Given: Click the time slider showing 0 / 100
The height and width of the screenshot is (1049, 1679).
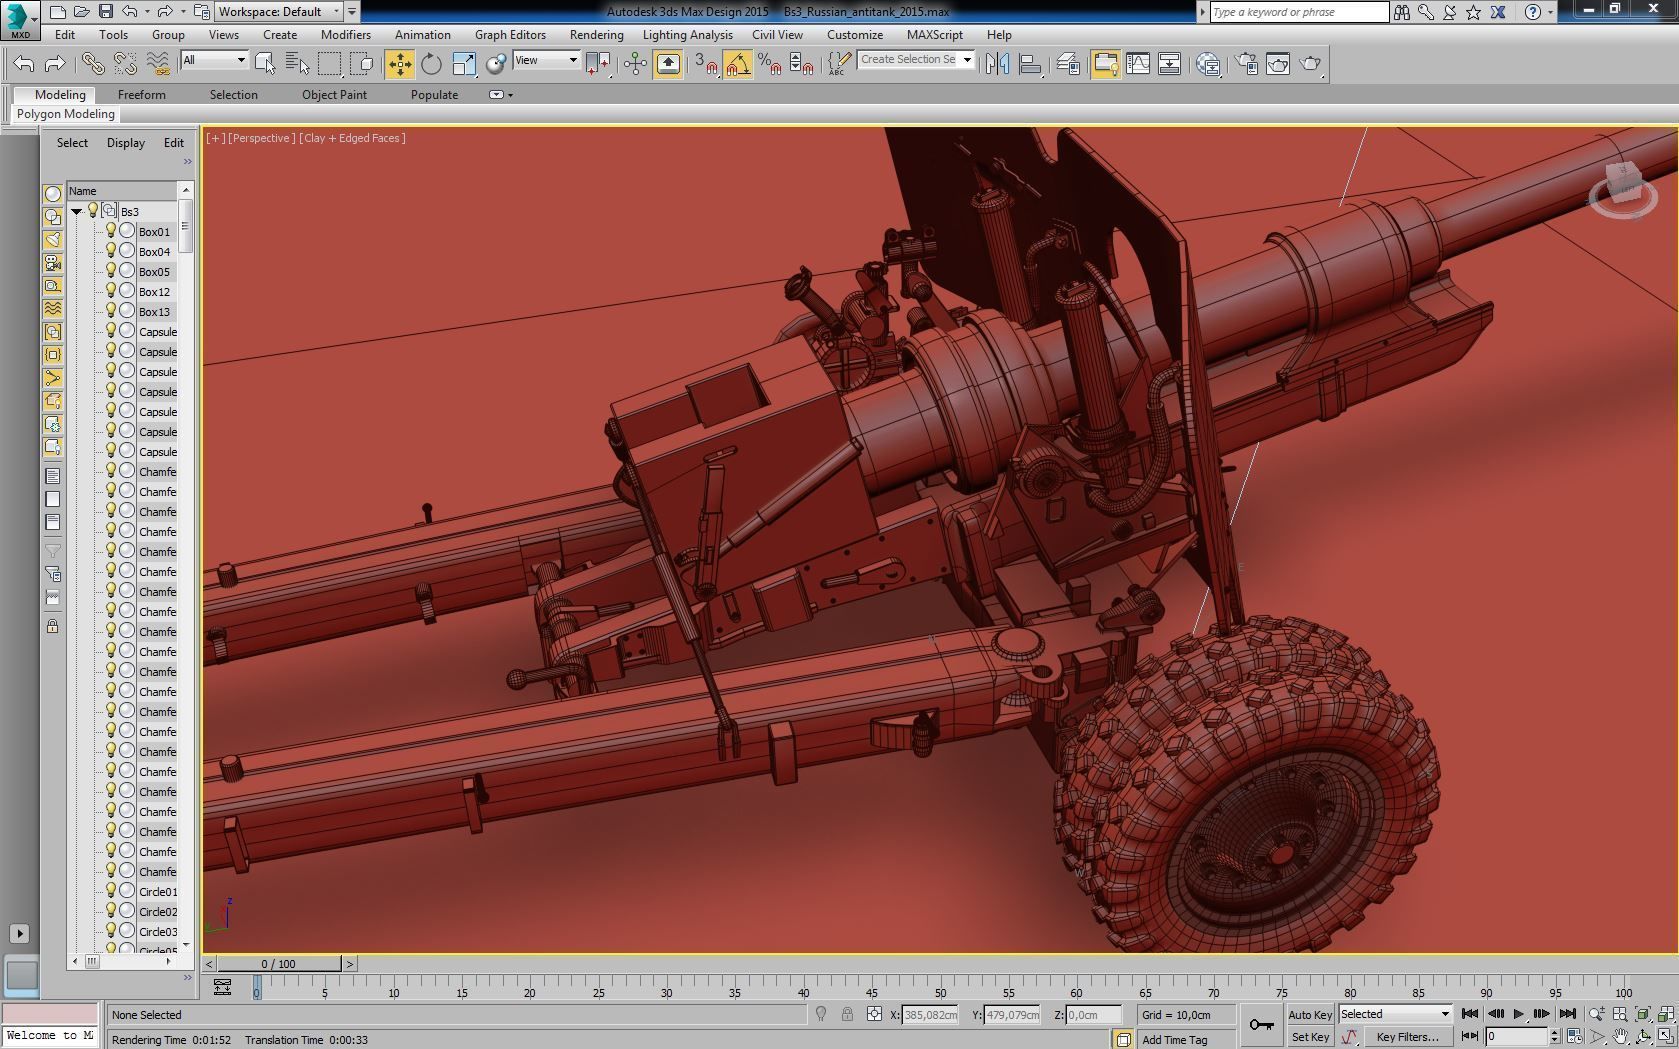Looking at the screenshot, I should pos(279,964).
